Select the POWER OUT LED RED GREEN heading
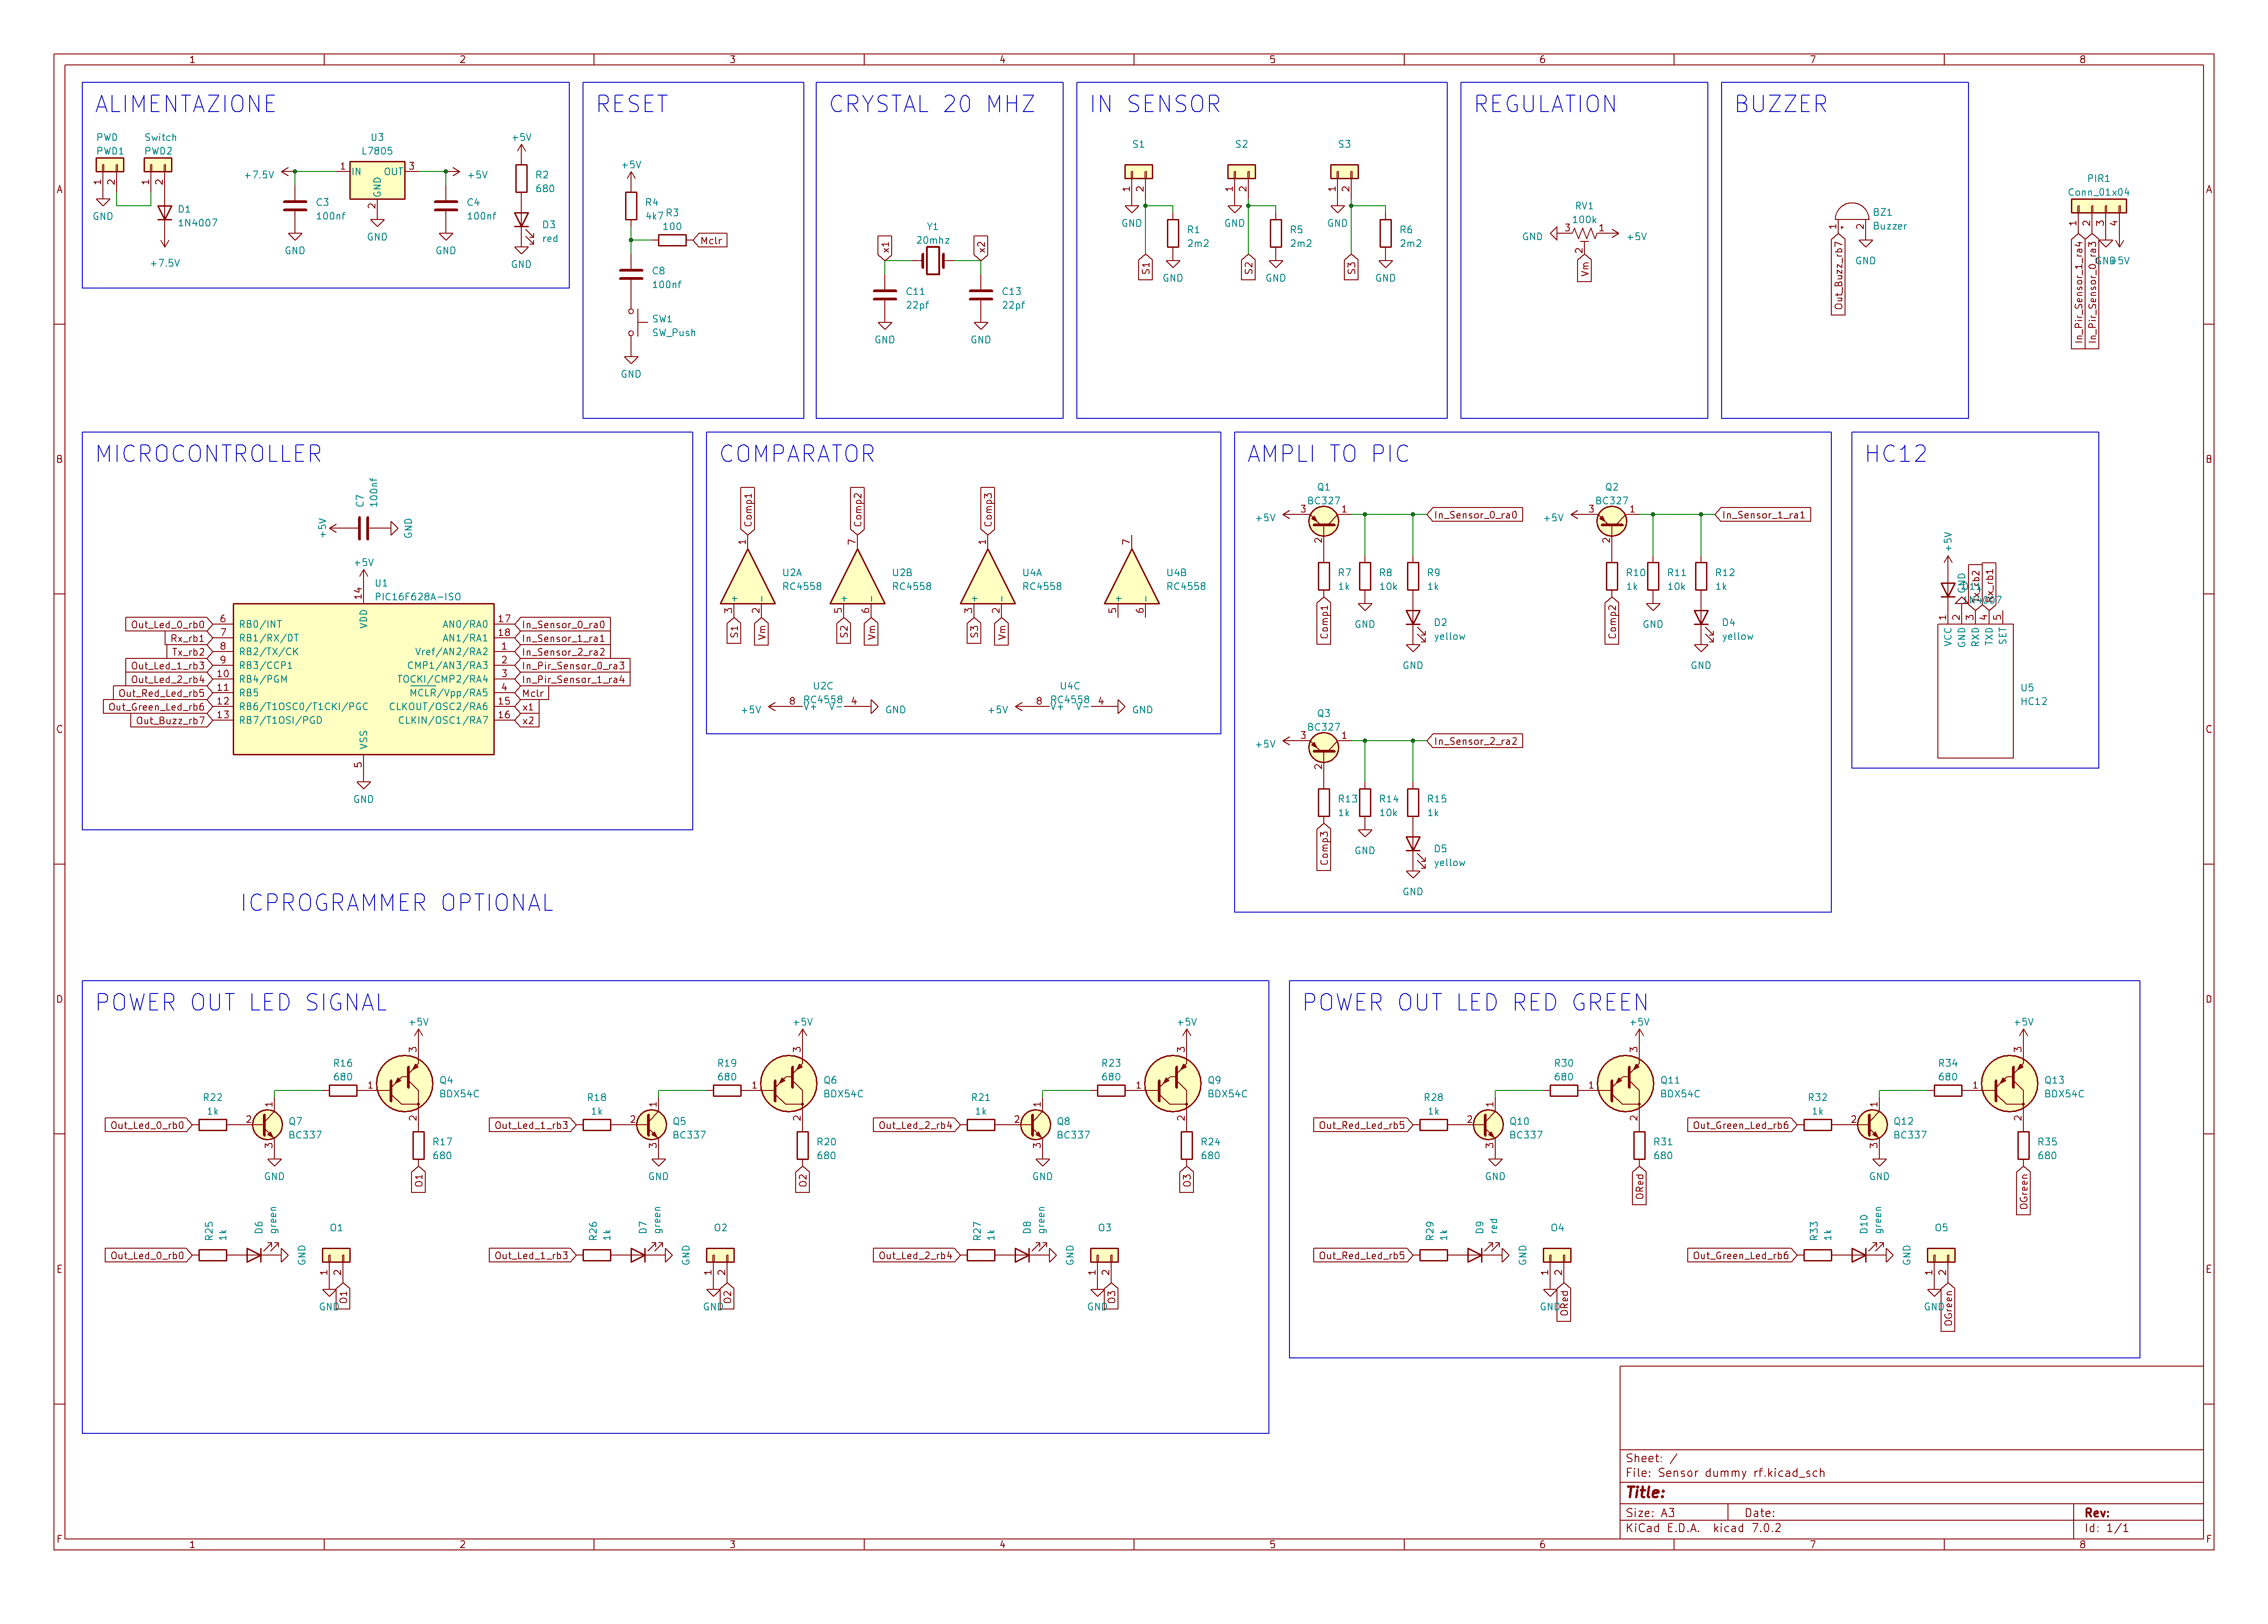2268x1624 pixels. (x=1476, y=1003)
